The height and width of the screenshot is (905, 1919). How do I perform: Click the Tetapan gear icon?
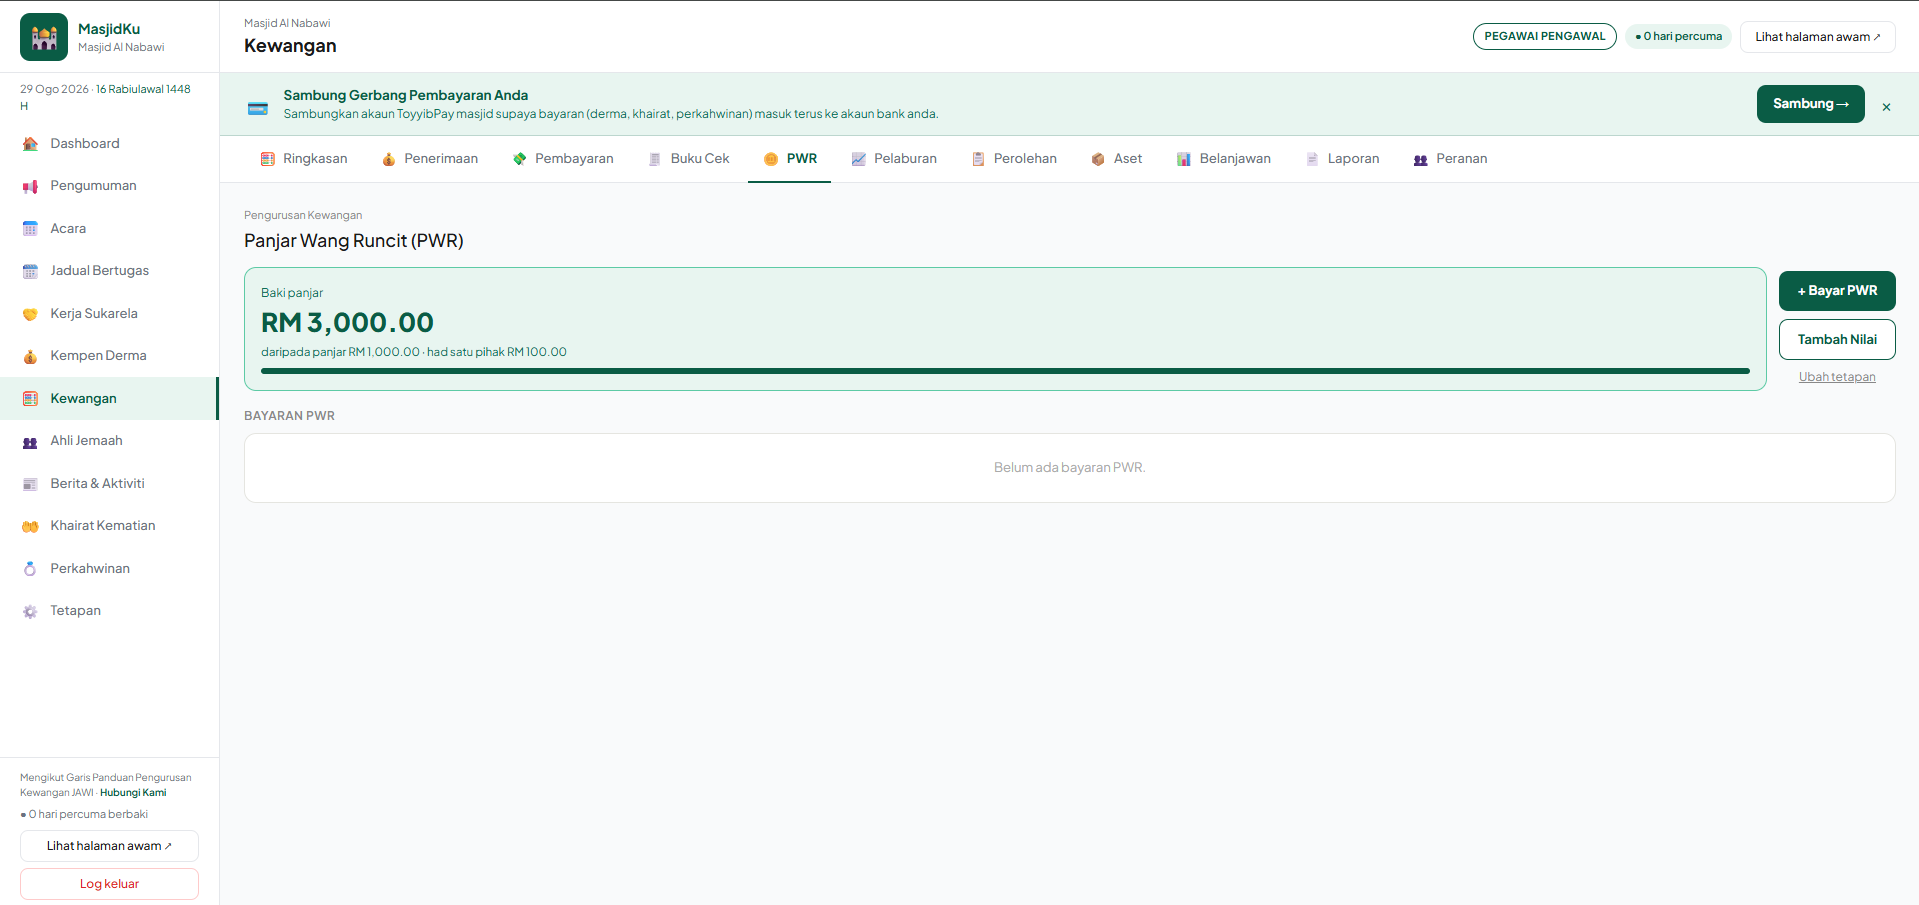pos(30,611)
